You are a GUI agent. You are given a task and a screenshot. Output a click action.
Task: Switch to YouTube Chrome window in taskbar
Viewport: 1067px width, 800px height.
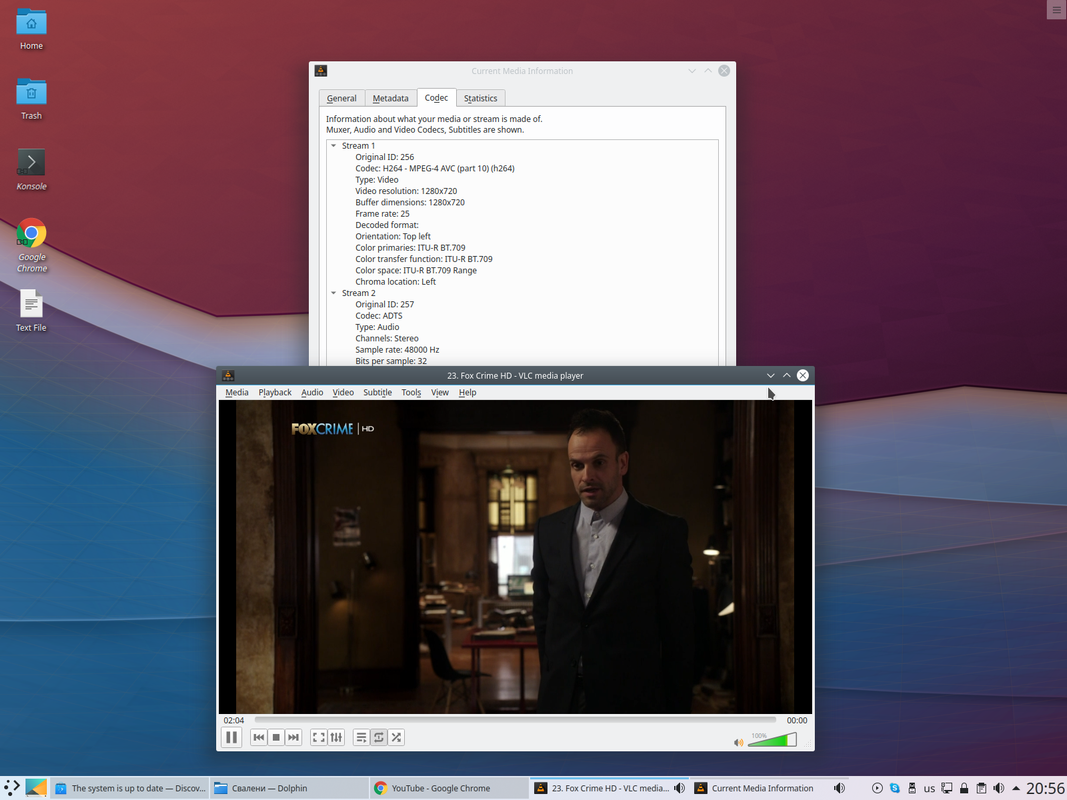click(448, 788)
